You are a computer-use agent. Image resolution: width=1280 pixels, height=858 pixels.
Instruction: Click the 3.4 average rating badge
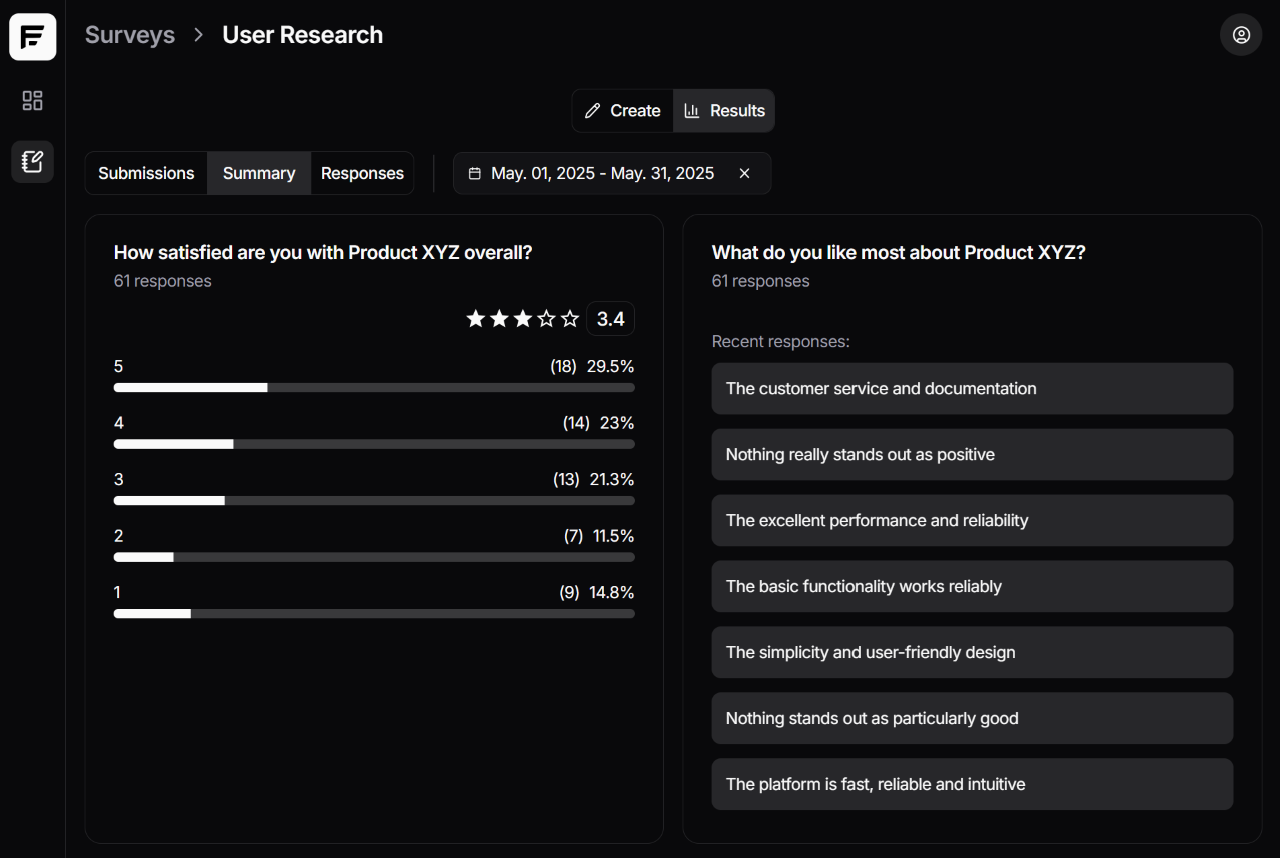click(610, 319)
